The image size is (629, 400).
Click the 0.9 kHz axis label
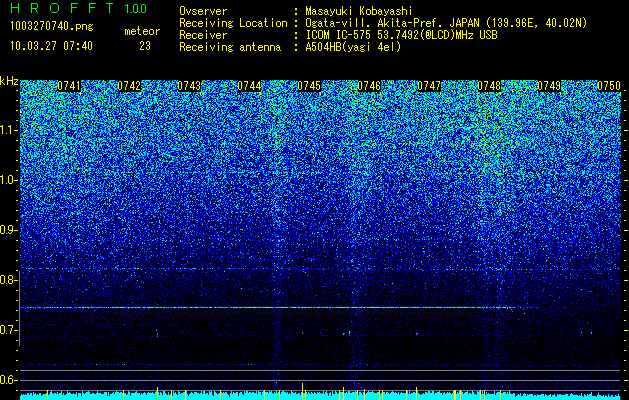coord(8,230)
